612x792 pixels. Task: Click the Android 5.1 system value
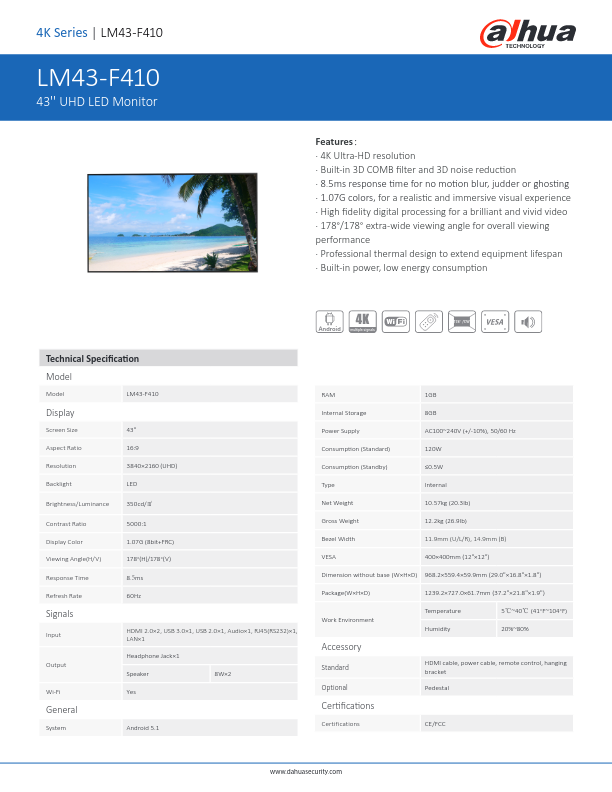tap(142, 728)
